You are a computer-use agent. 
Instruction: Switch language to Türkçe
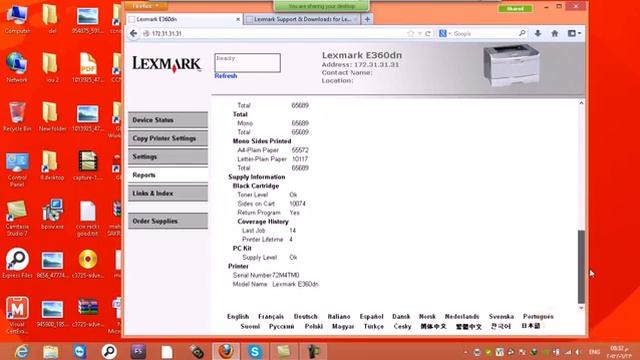click(x=373, y=327)
